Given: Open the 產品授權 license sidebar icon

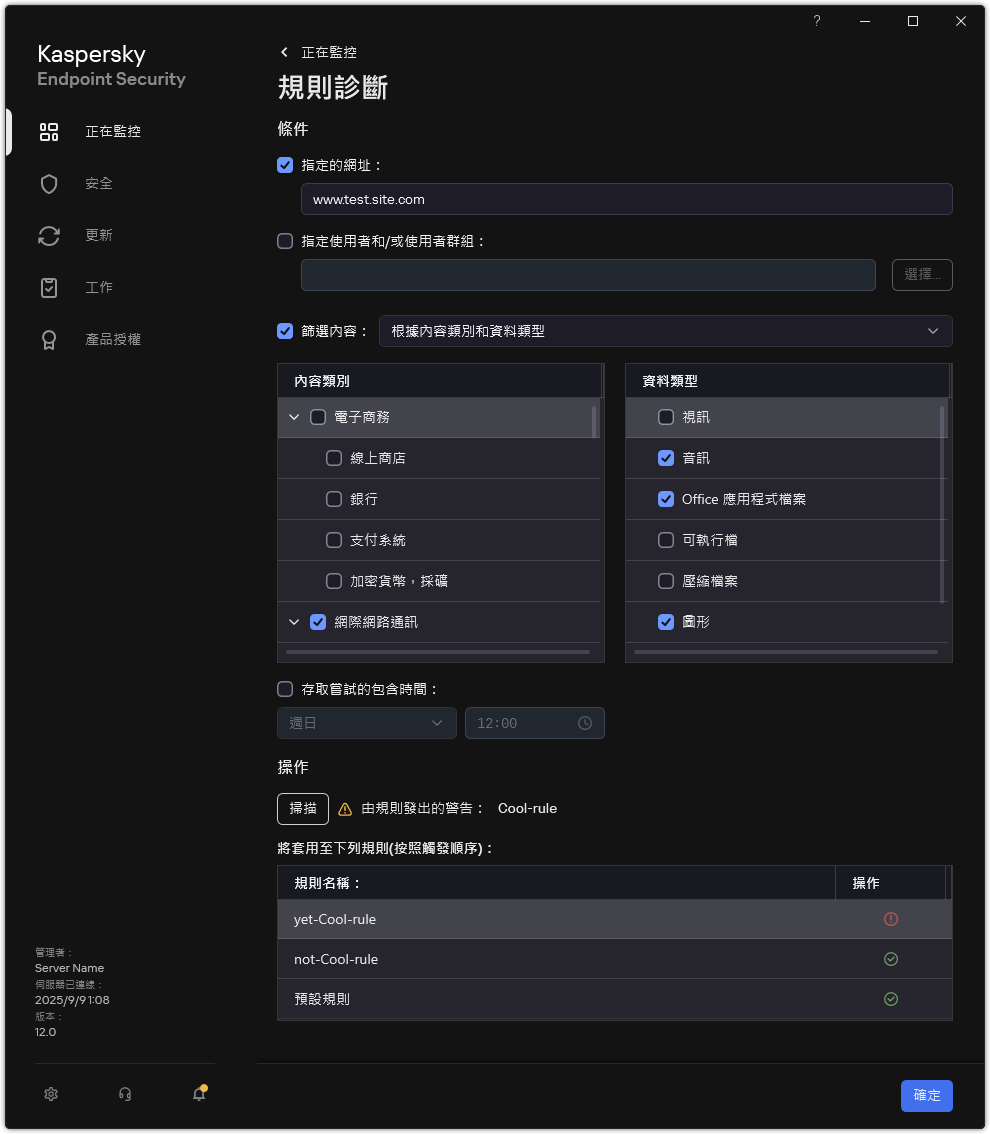Looking at the screenshot, I should pyautogui.click(x=49, y=339).
